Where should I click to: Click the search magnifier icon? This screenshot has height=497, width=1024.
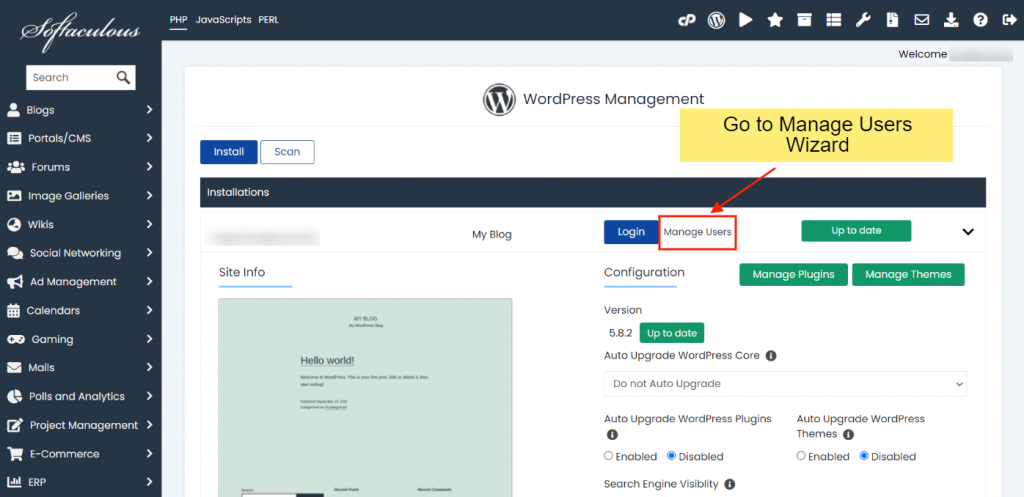click(123, 77)
